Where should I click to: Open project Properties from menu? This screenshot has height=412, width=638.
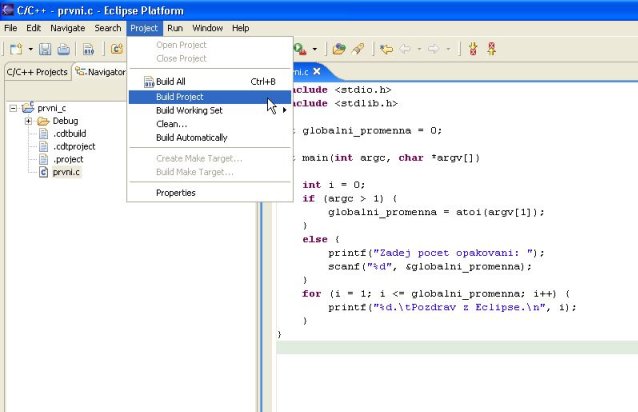pos(210,193)
